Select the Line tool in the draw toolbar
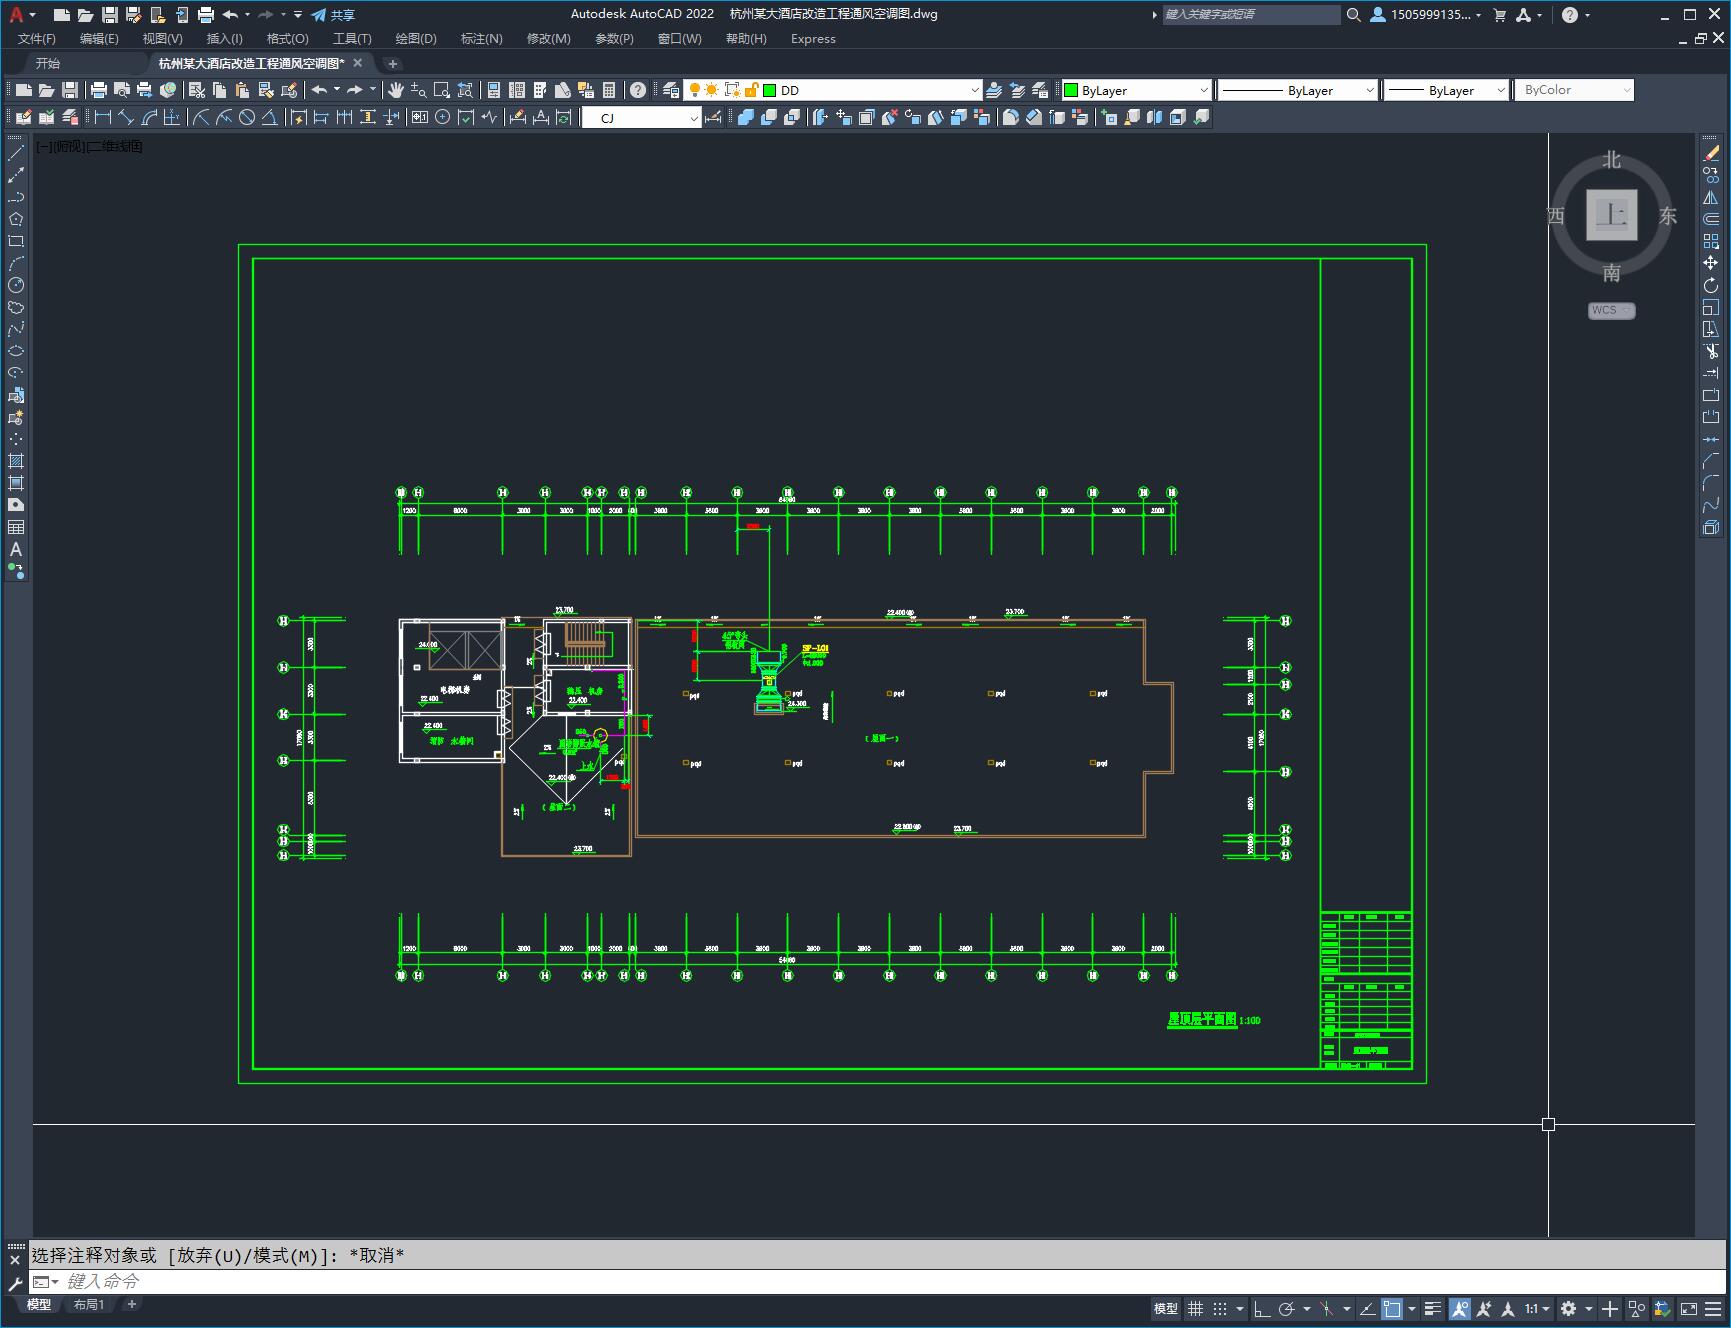Viewport: 1731px width, 1328px height. (16, 153)
